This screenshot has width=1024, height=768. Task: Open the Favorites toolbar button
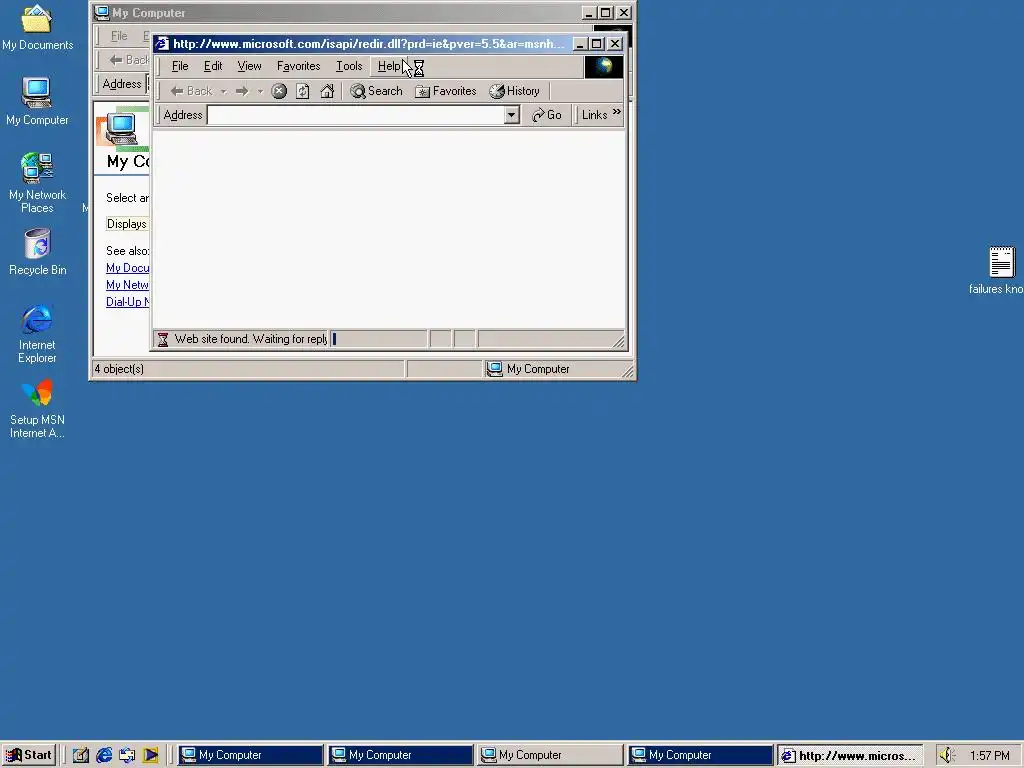[446, 91]
